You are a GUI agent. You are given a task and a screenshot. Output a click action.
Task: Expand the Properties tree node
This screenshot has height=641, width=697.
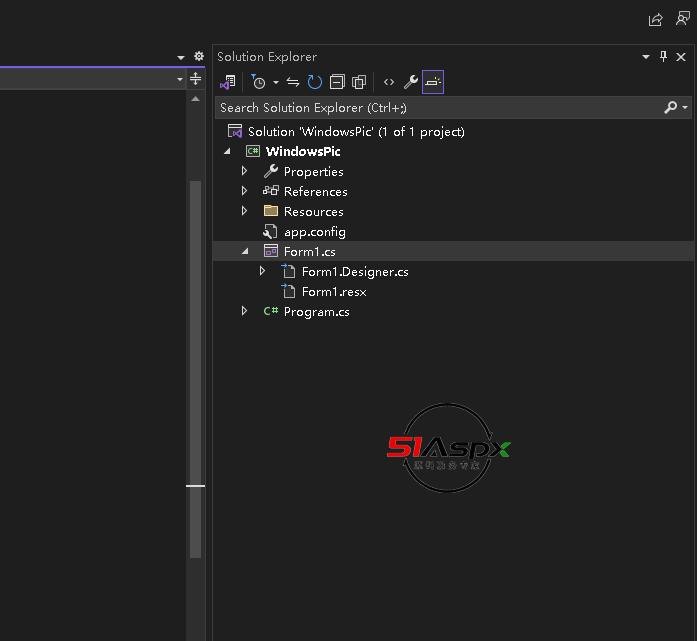[245, 171]
